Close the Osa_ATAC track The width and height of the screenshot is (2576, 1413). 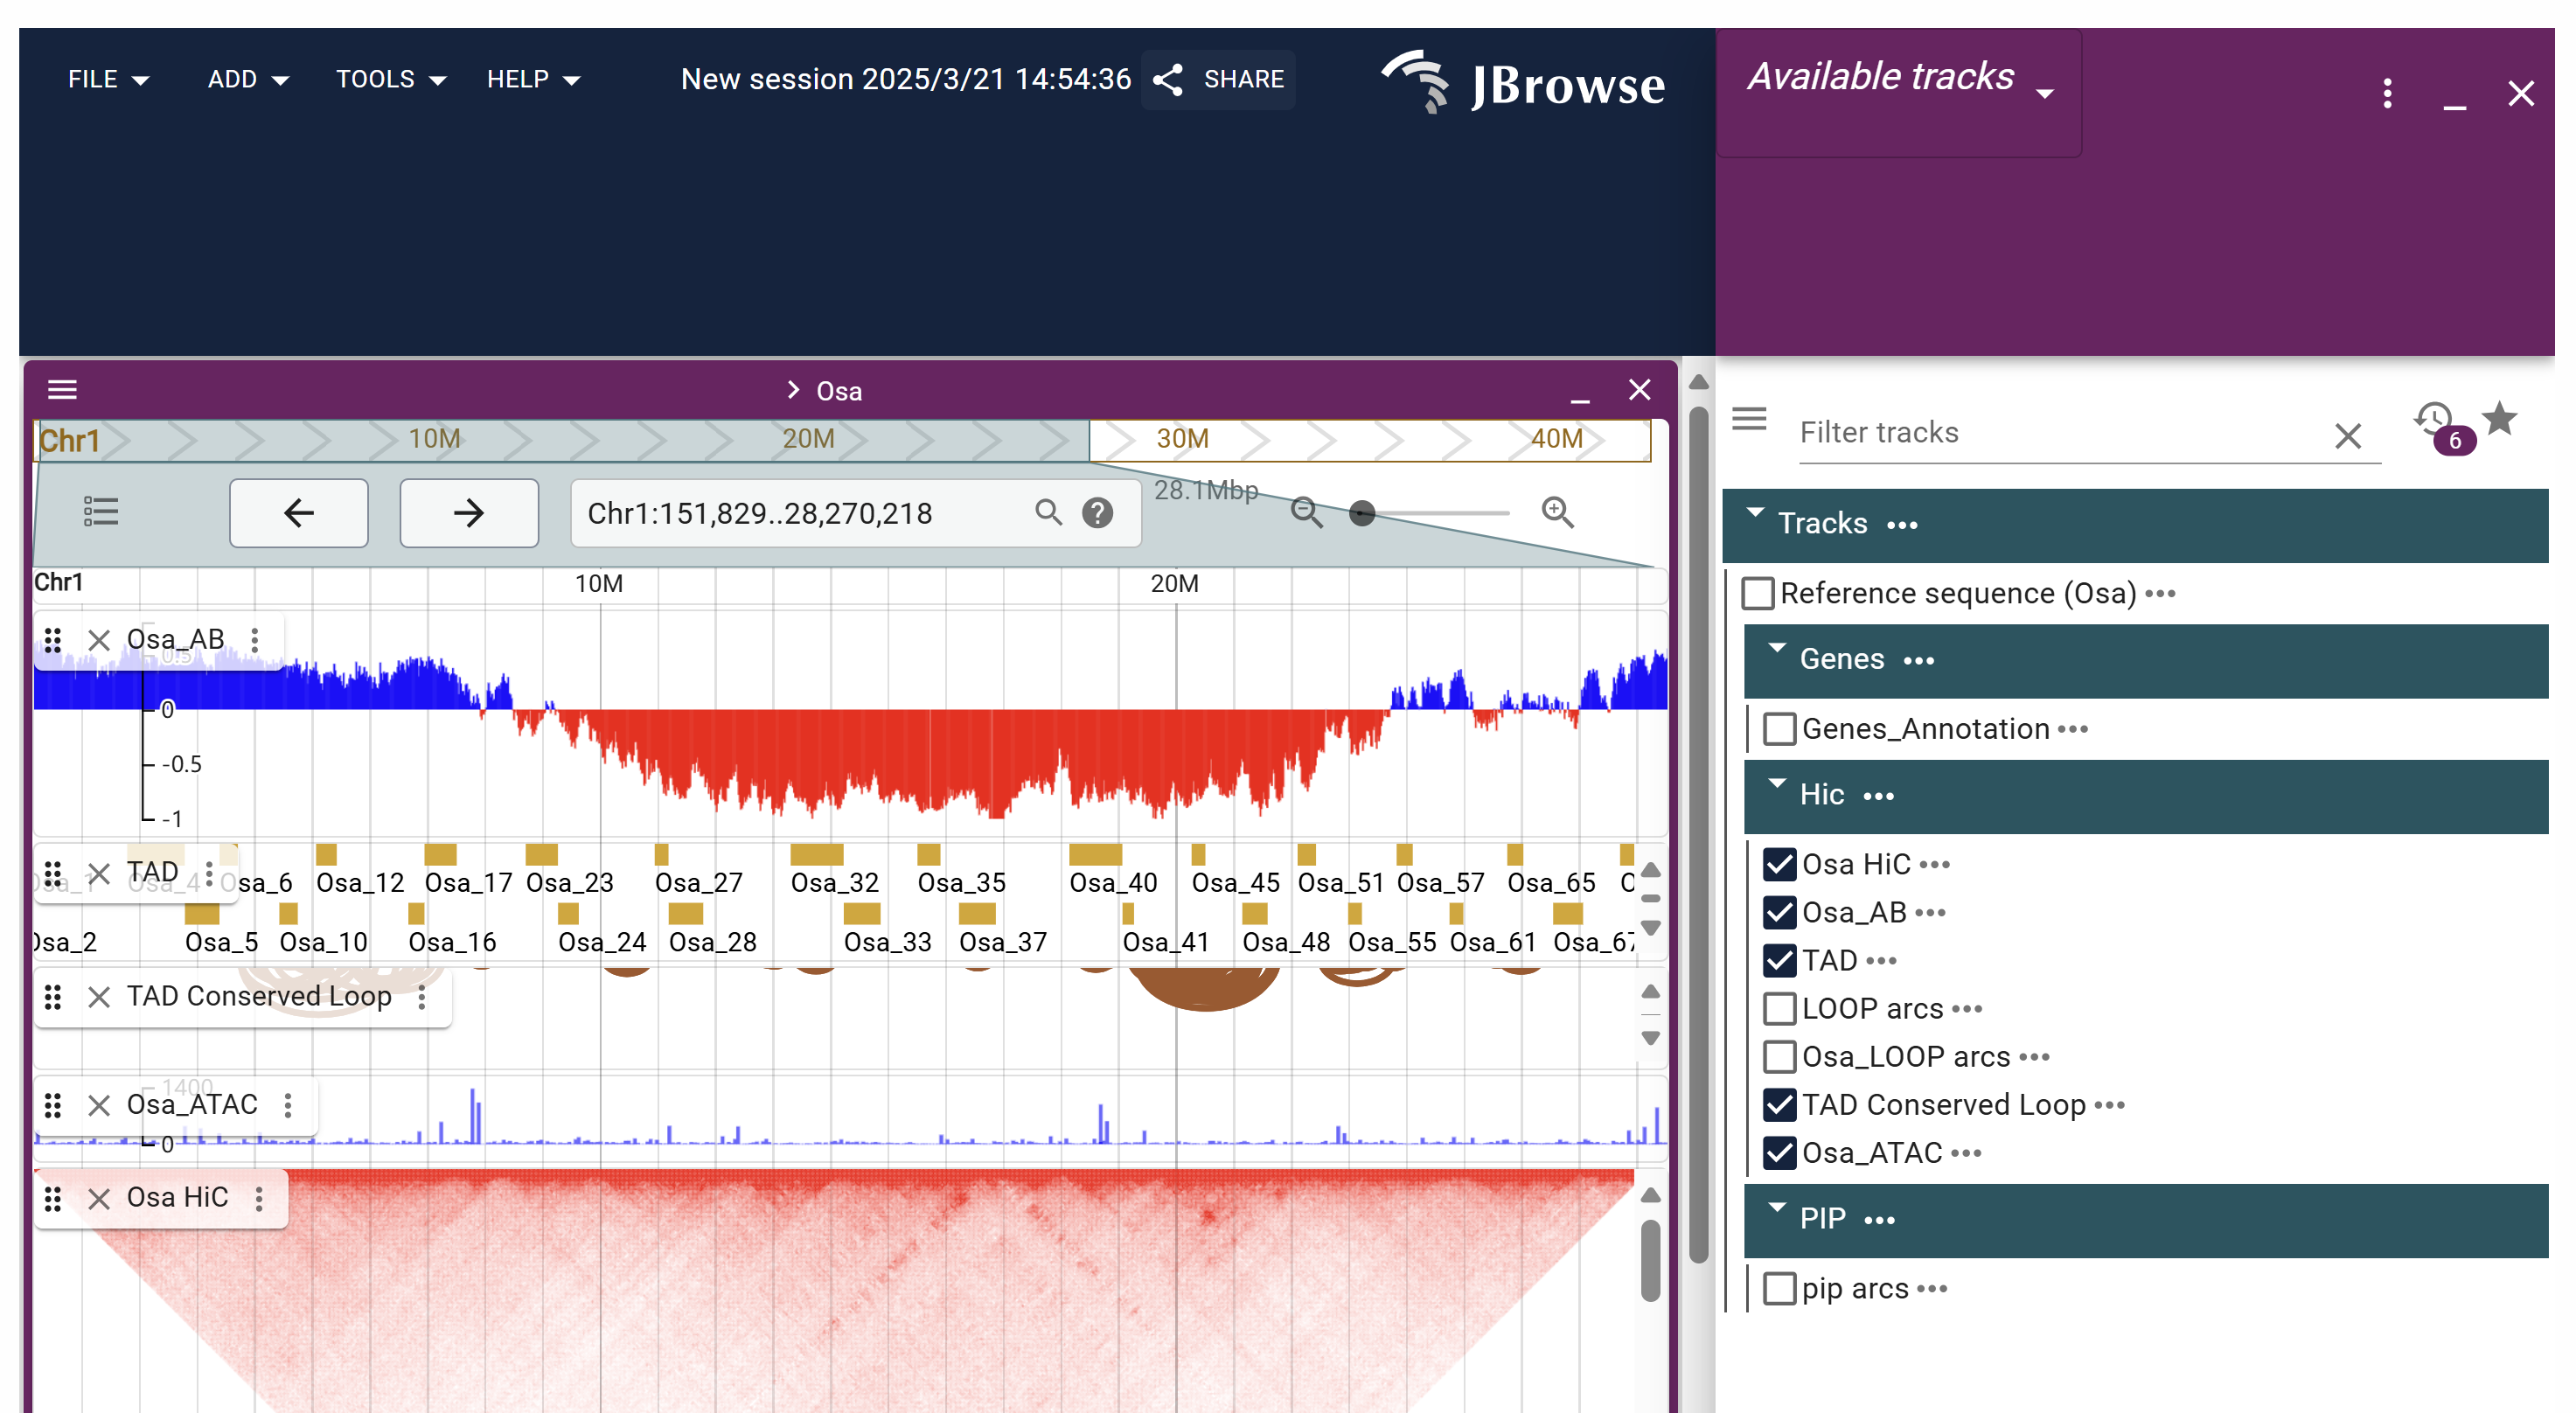(98, 1105)
